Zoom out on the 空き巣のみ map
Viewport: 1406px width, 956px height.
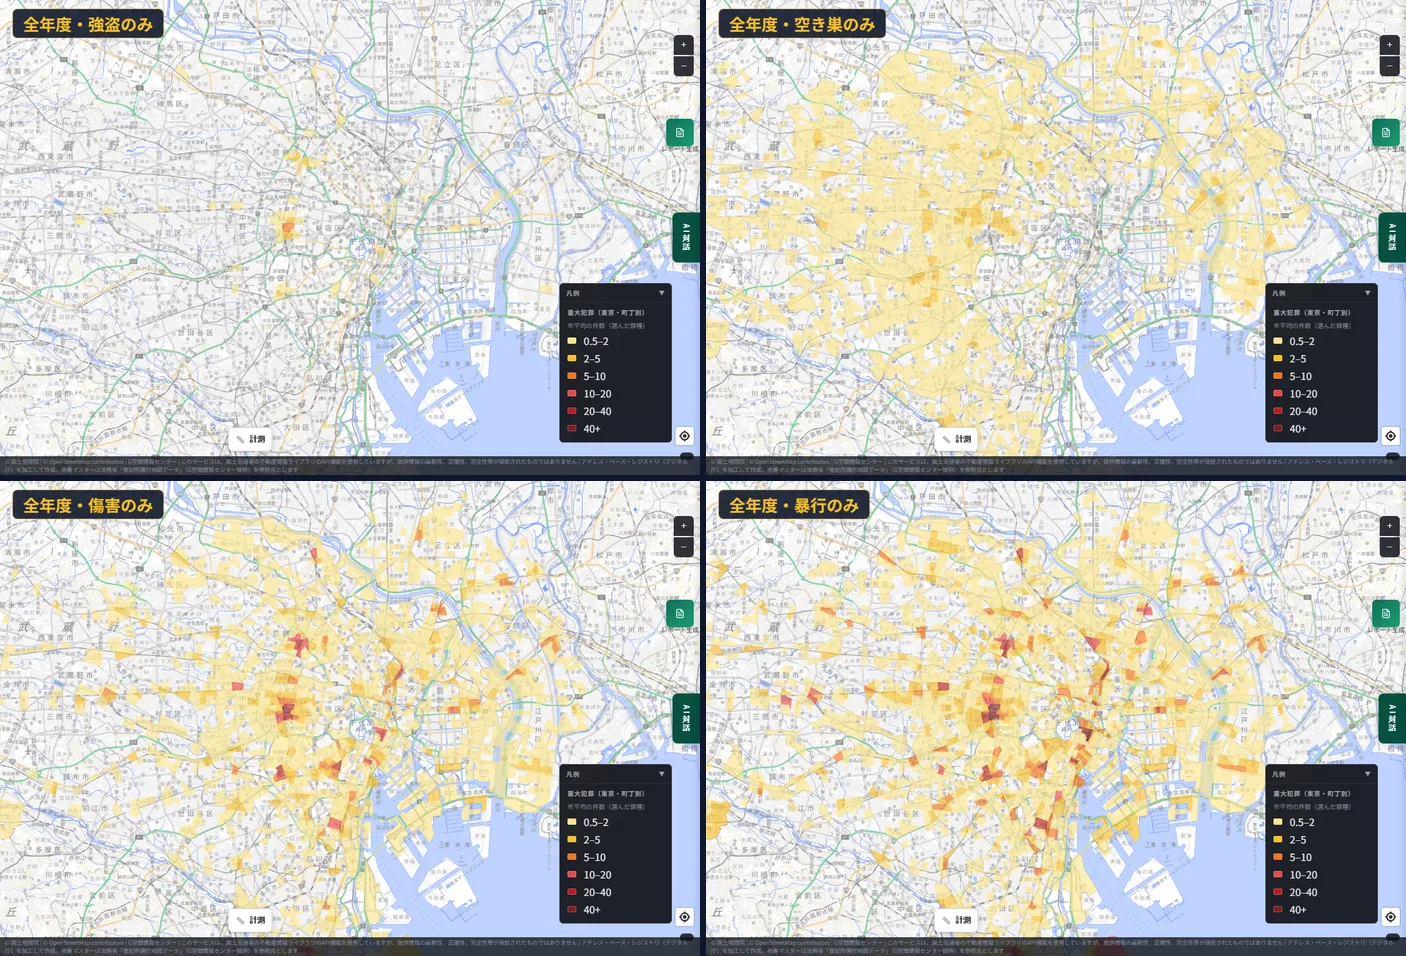(1389, 66)
